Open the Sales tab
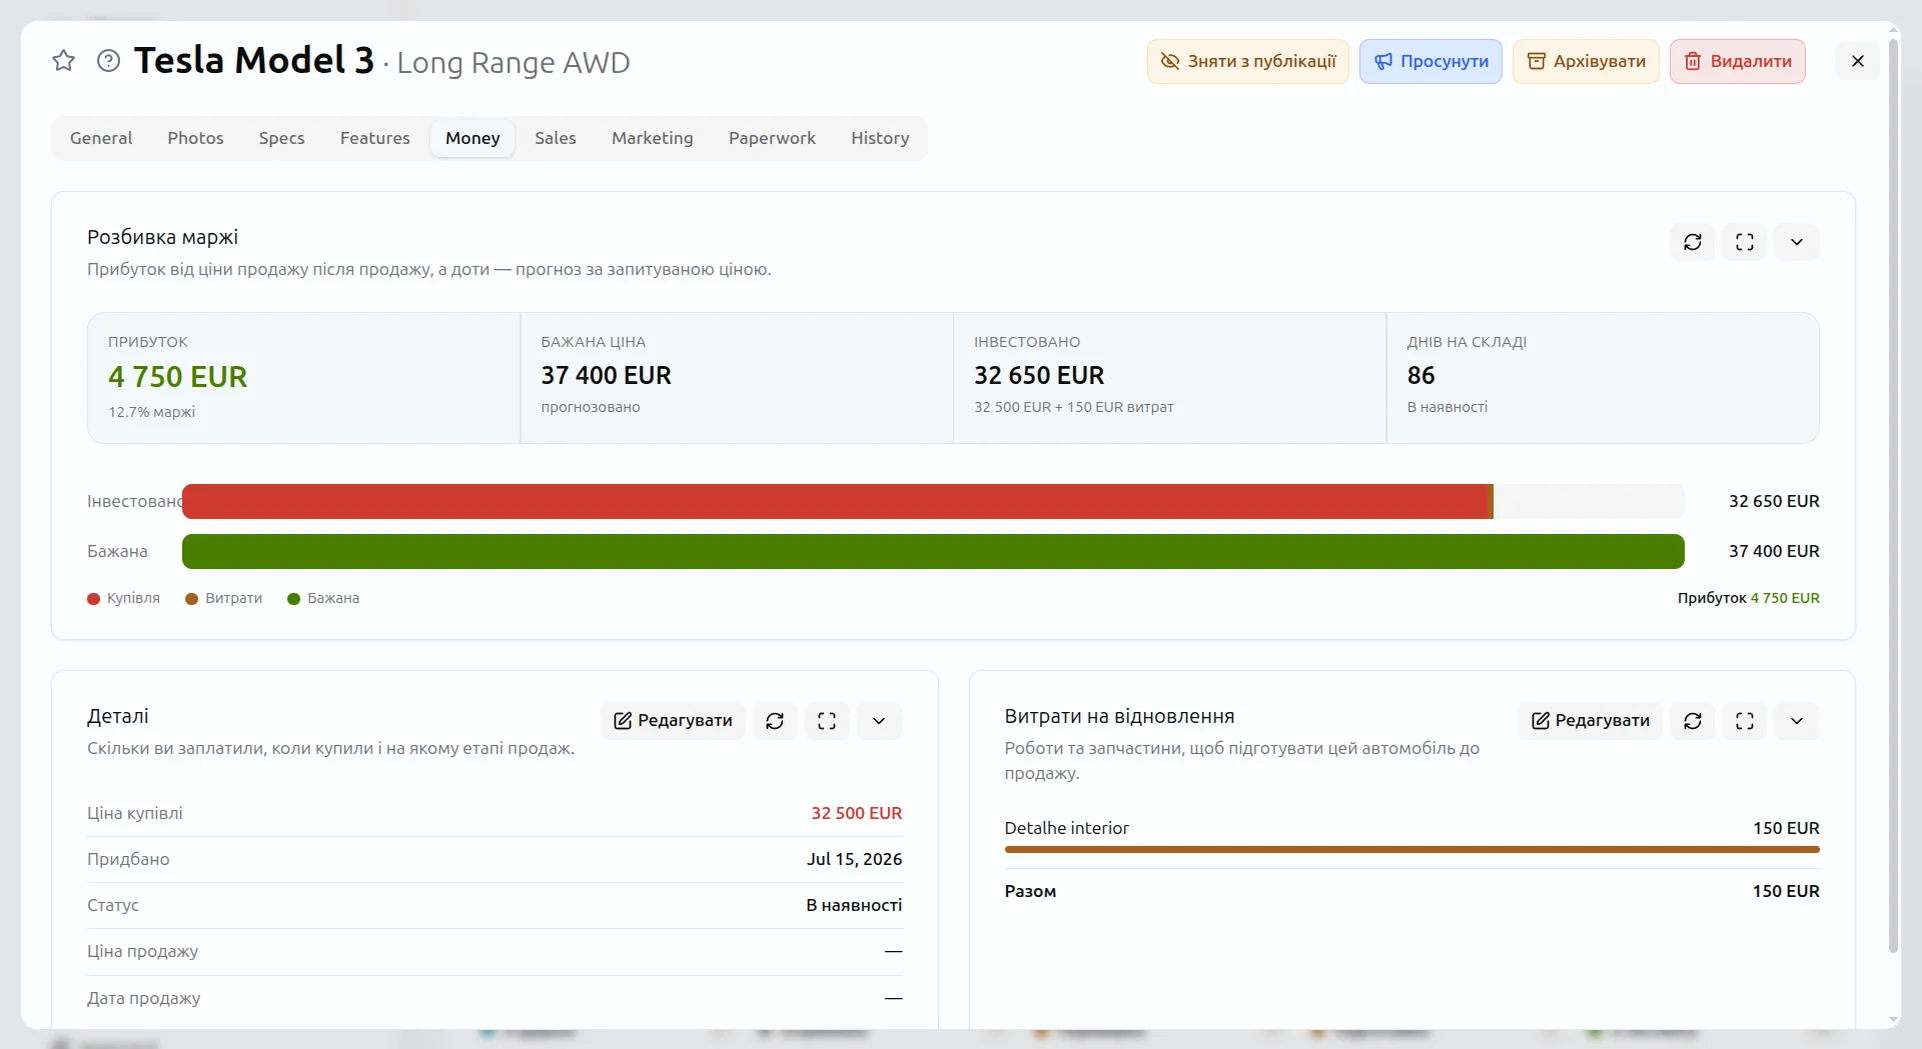This screenshot has width=1922, height=1049. [x=555, y=138]
